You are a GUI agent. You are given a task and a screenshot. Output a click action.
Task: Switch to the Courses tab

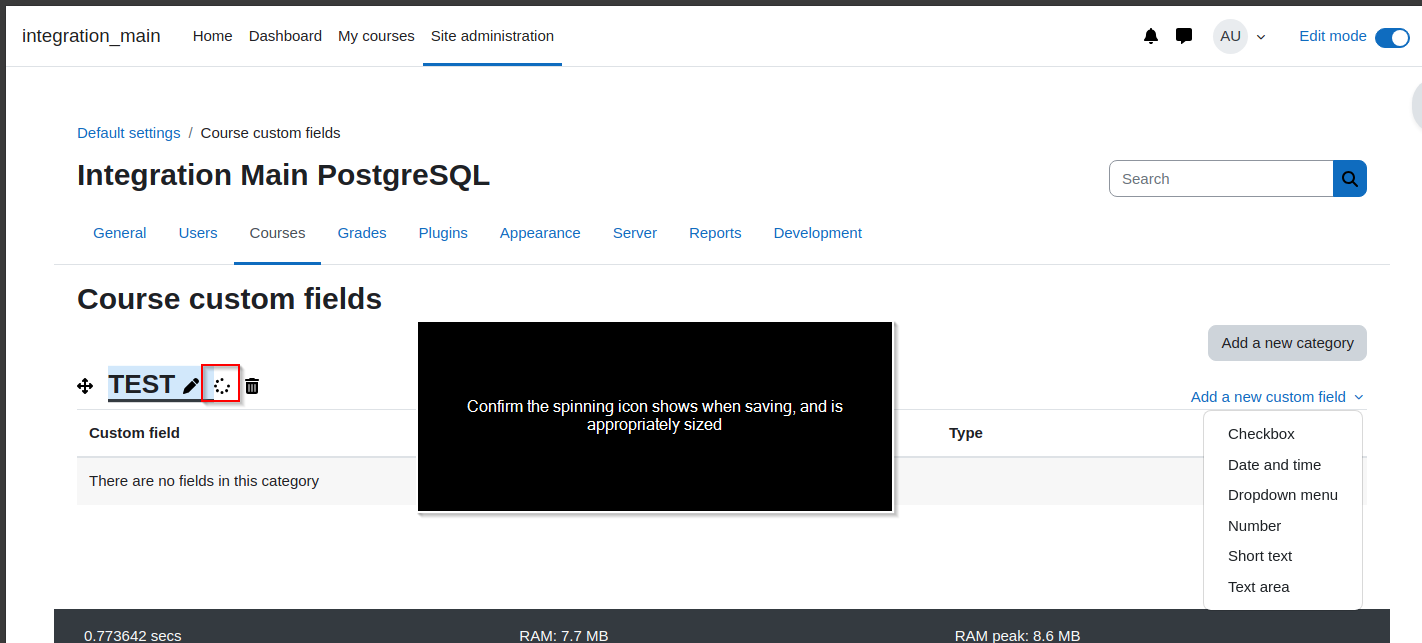tap(277, 233)
